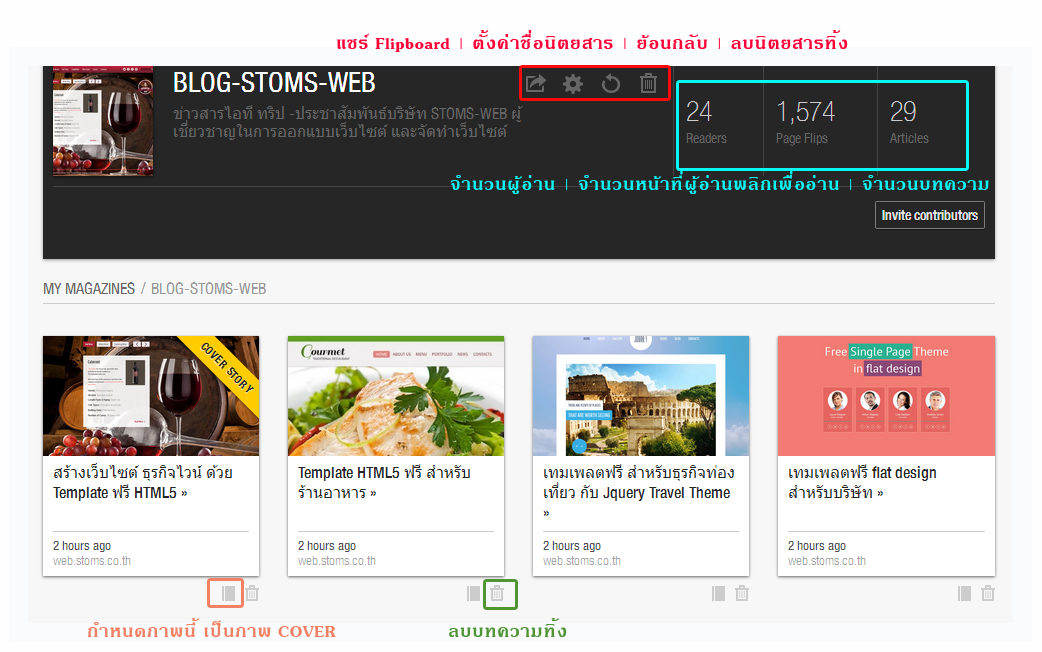Set flat design article as cover

pos(964,593)
